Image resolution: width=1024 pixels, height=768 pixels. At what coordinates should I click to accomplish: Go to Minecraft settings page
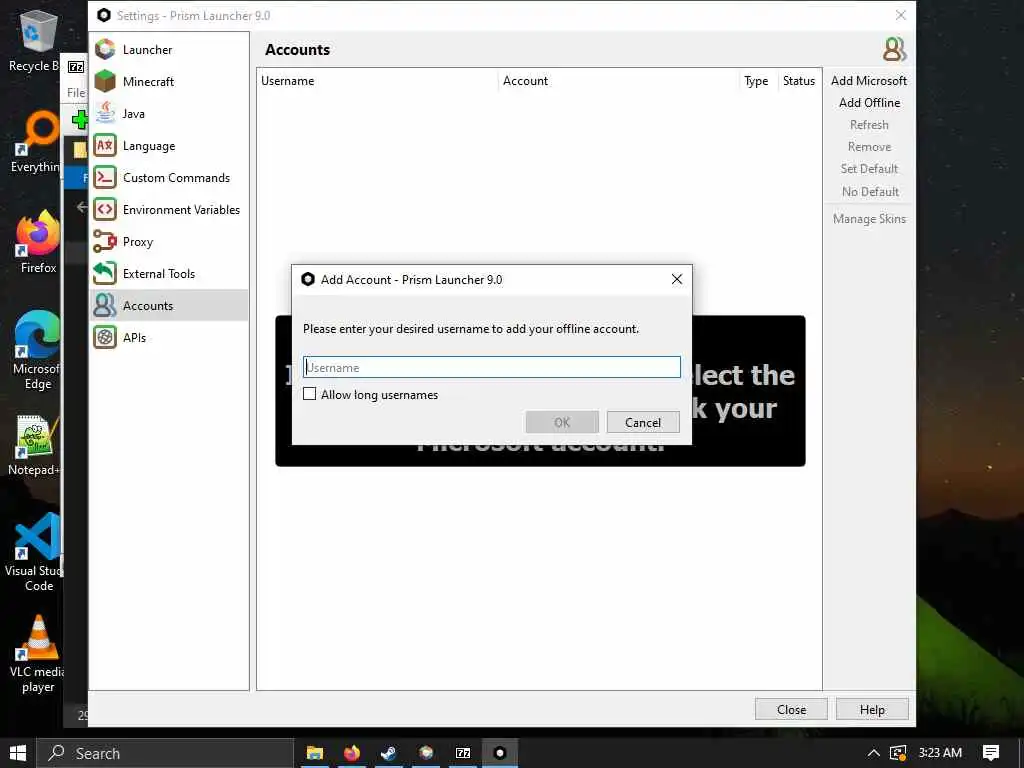tap(148, 82)
